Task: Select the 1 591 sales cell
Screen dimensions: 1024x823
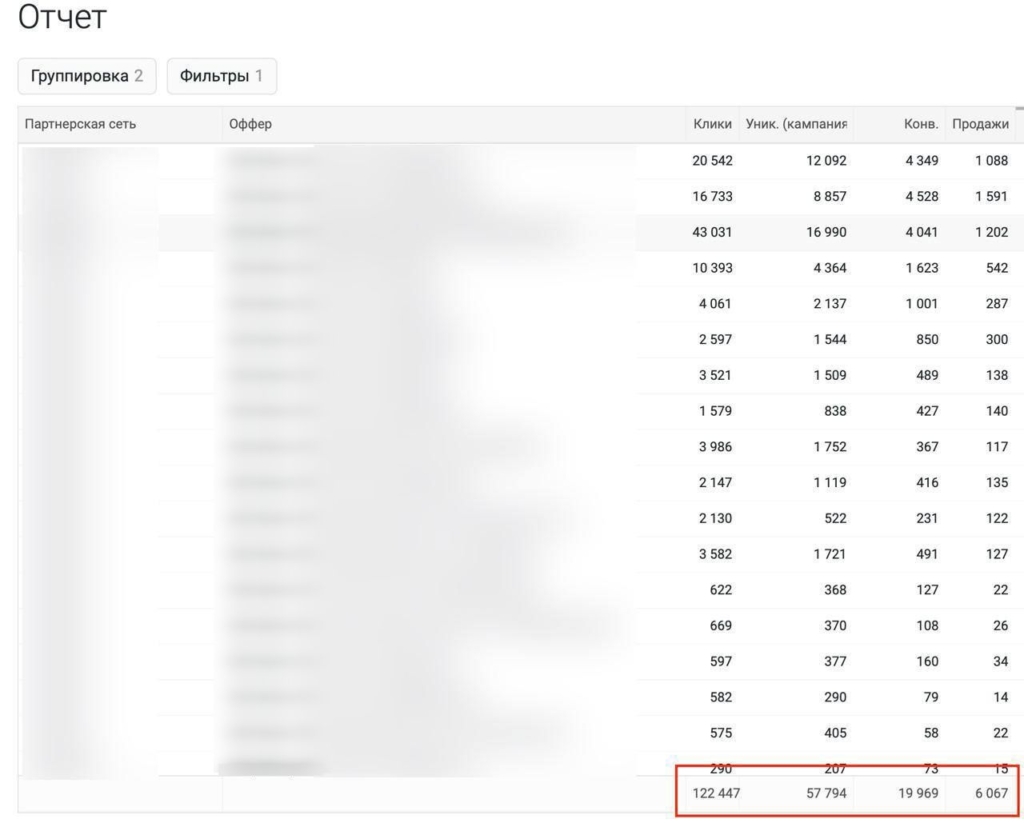Action: click(x=990, y=196)
